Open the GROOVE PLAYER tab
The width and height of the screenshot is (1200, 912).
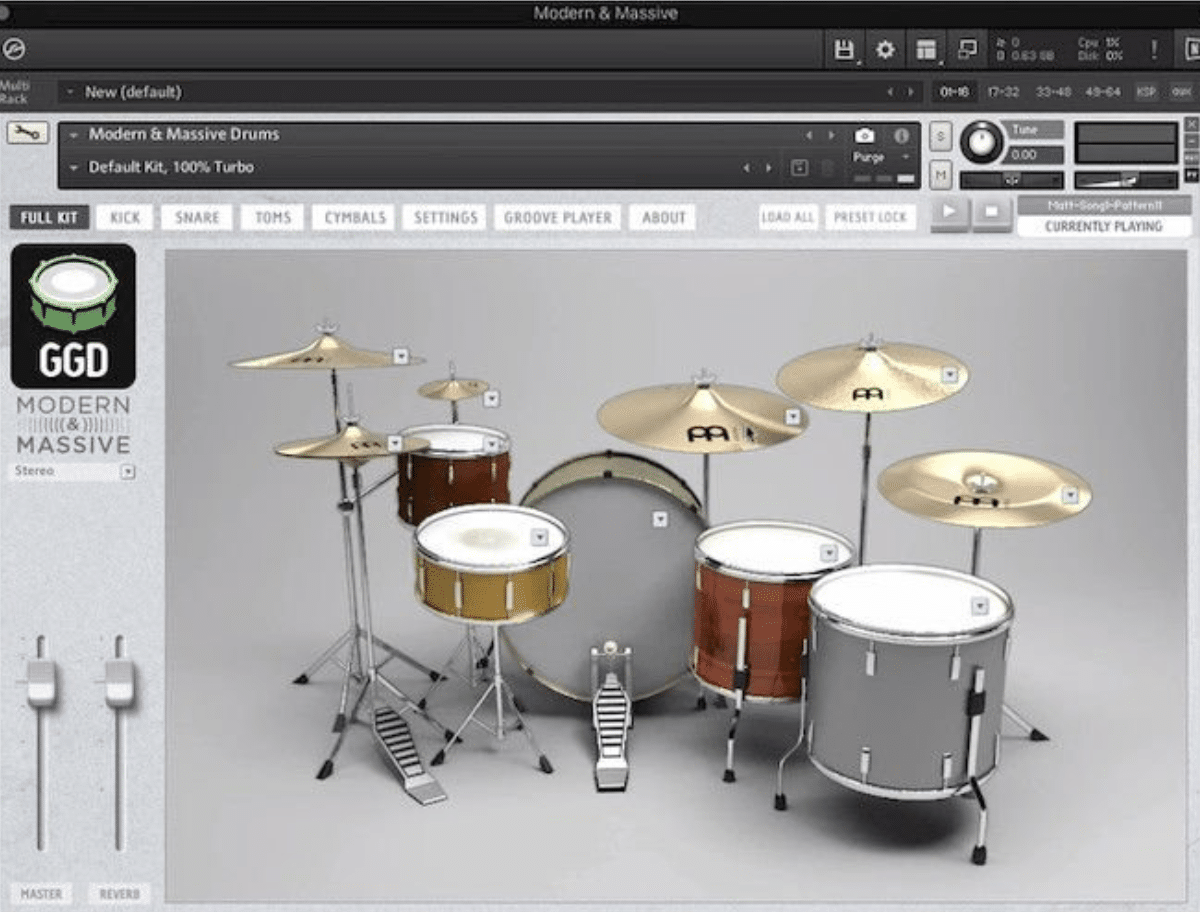tap(559, 217)
